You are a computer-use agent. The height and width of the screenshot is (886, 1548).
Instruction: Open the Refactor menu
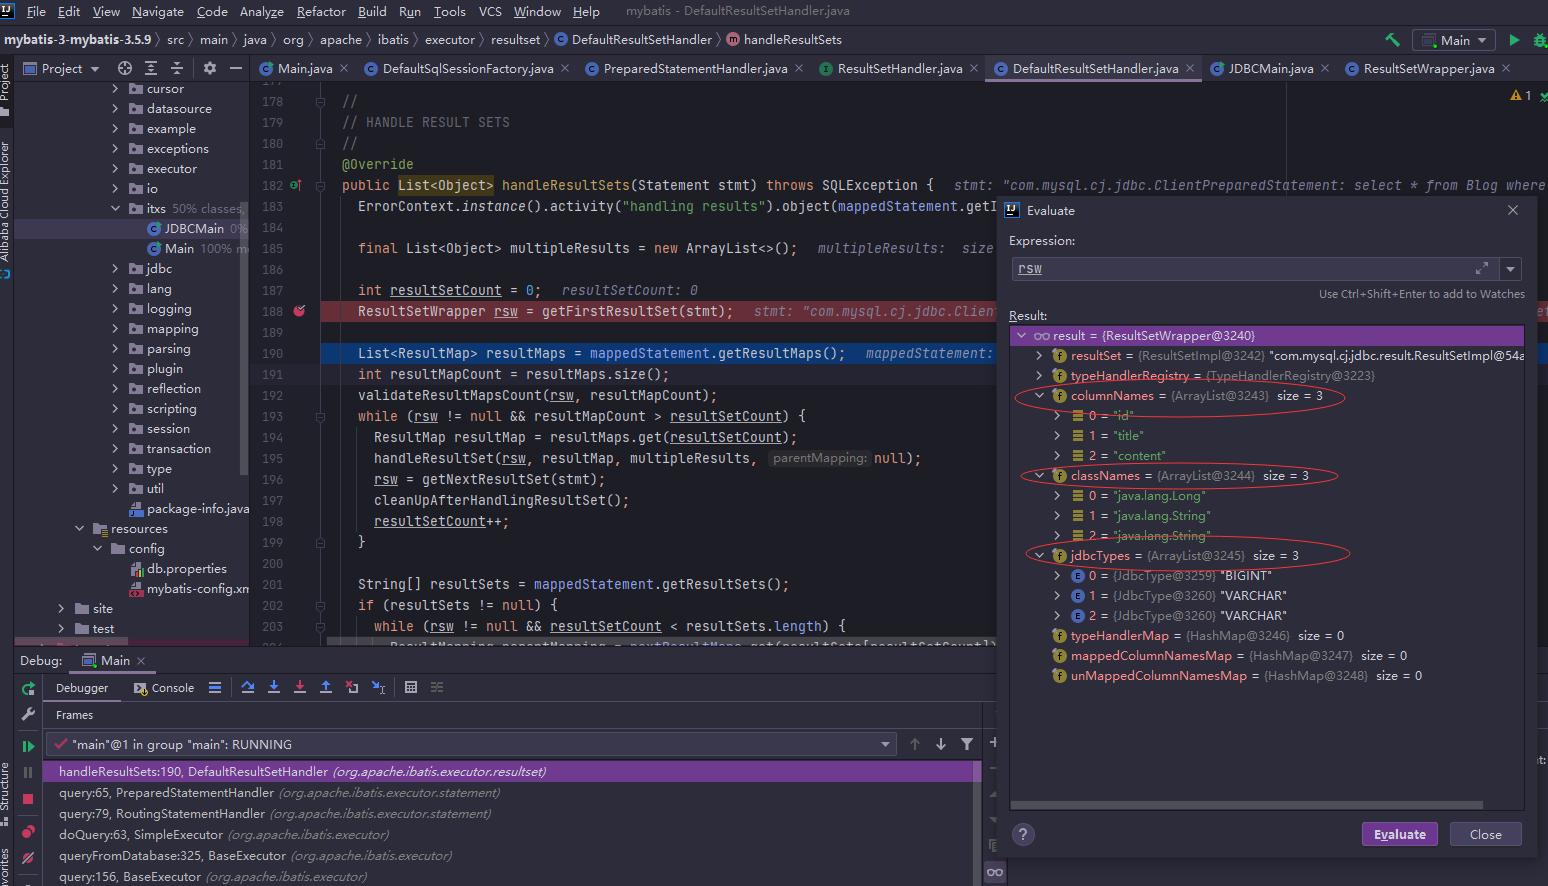tap(321, 11)
